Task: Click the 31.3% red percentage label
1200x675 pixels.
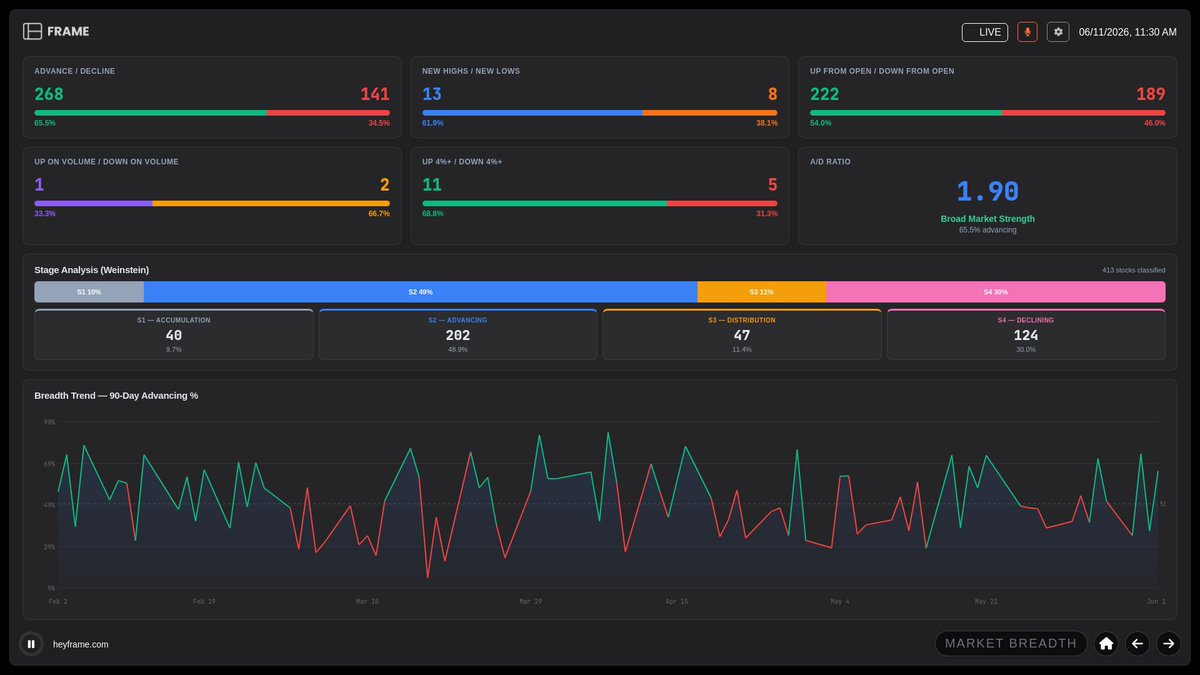Action: click(767, 213)
